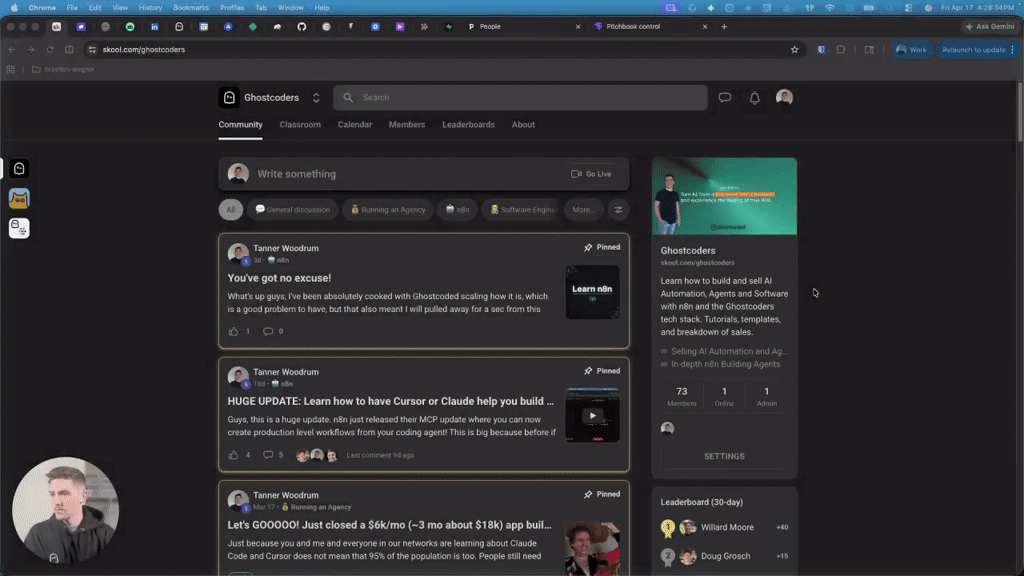This screenshot has height=576, width=1024.
Task: Bookmark this page with the star icon
Action: pyautogui.click(x=794, y=50)
